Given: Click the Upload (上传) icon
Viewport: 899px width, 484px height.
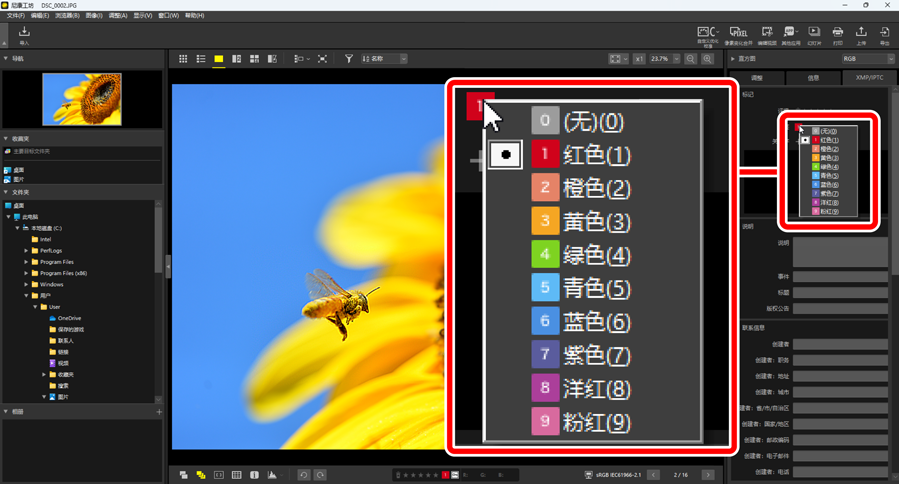Looking at the screenshot, I should pos(861,35).
